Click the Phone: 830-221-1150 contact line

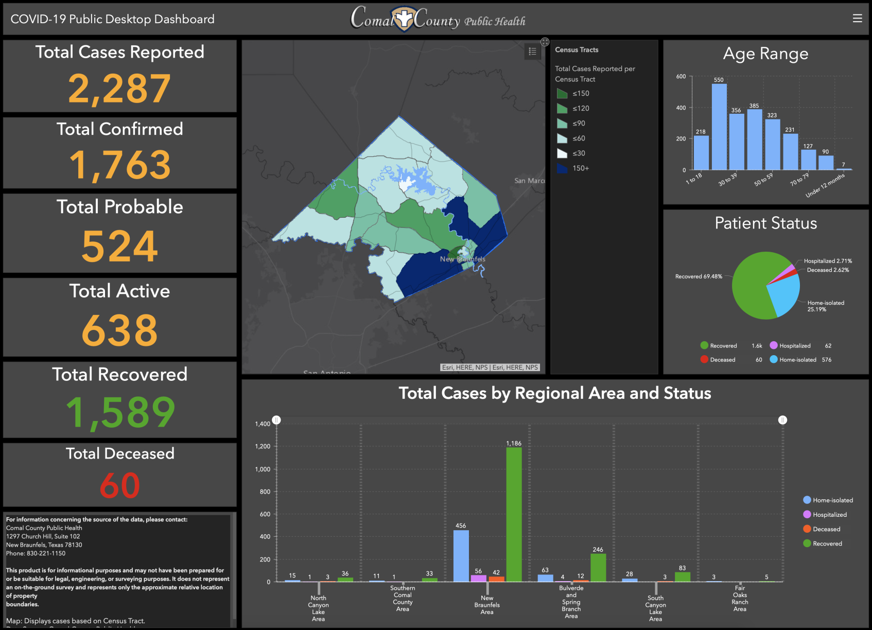click(x=36, y=553)
